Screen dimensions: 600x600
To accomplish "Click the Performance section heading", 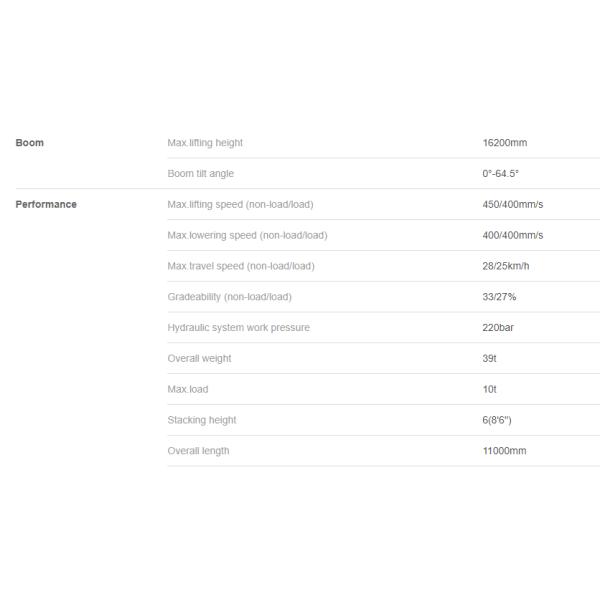I will click(x=46, y=205).
